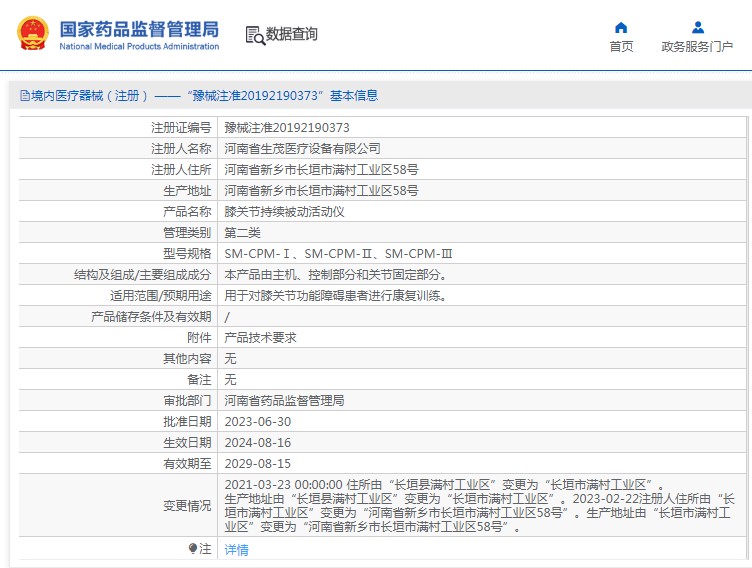
Task: Select 河南省生茂医疗设备有限公司 cell
Action: click(302, 149)
